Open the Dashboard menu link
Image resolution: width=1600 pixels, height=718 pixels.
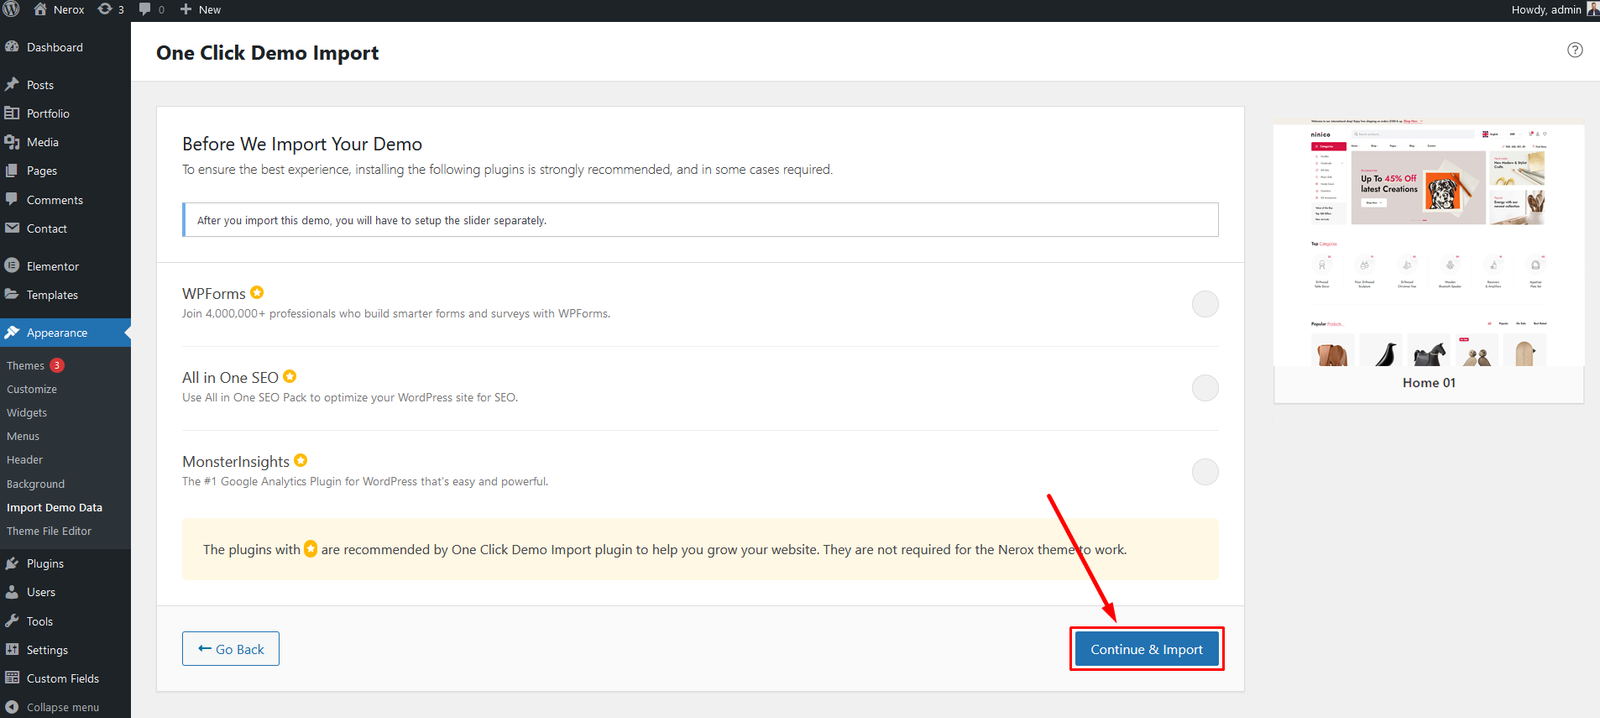pos(55,47)
